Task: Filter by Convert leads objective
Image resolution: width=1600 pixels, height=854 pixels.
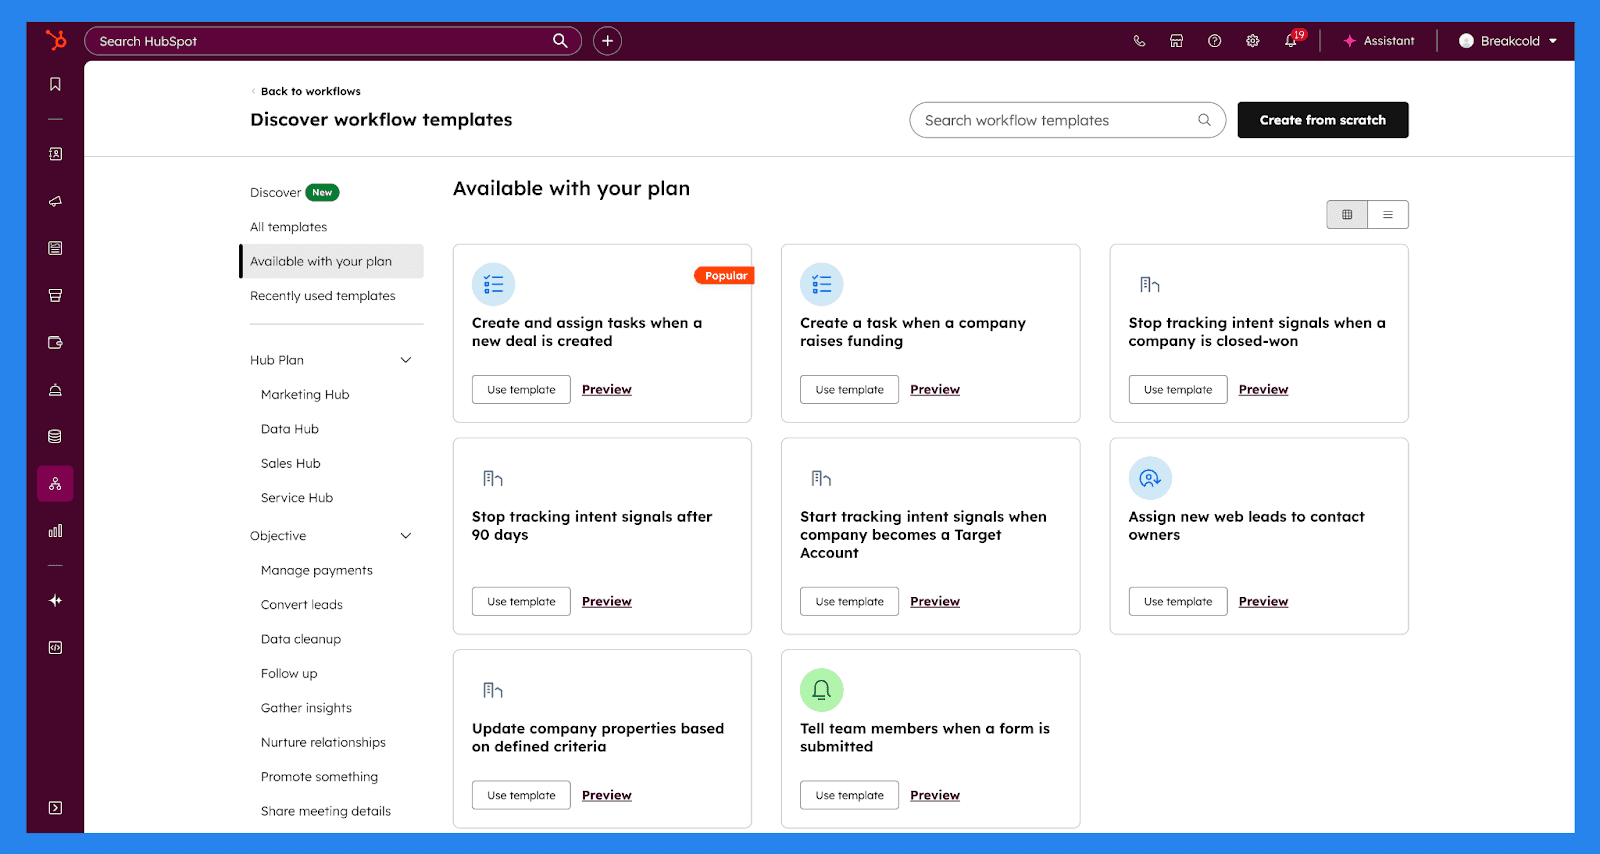Action: pyautogui.click(x=302, y=605)
